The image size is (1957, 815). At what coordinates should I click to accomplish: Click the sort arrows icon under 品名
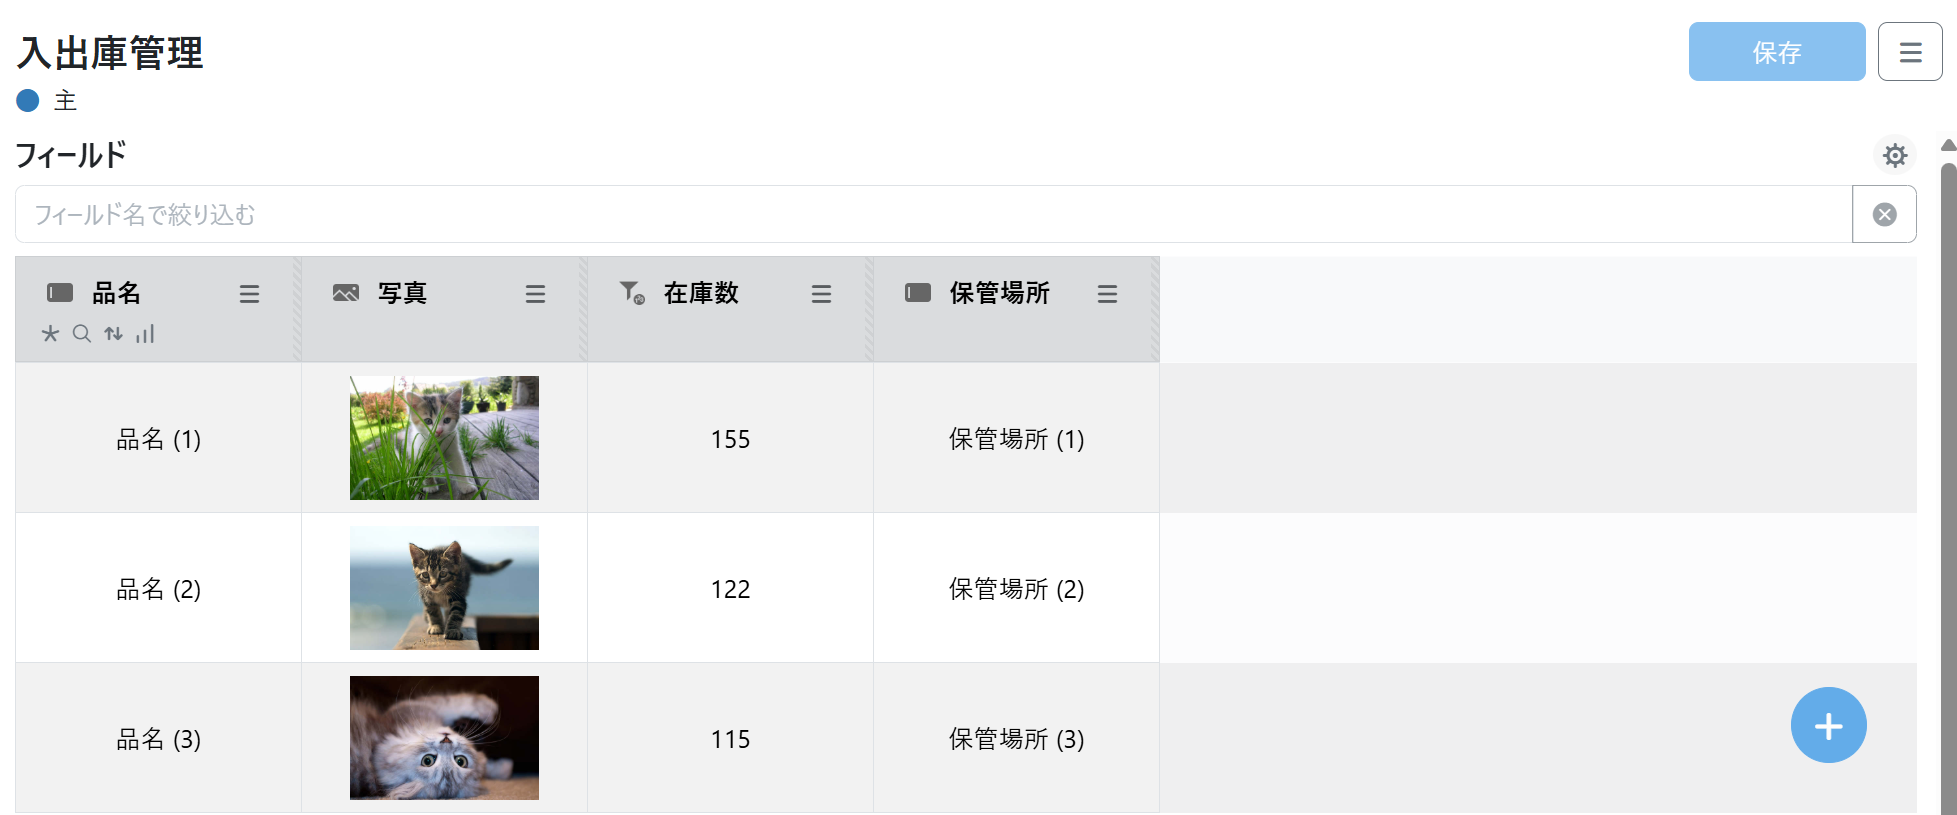pyautogui.click(x=114, y=334)
